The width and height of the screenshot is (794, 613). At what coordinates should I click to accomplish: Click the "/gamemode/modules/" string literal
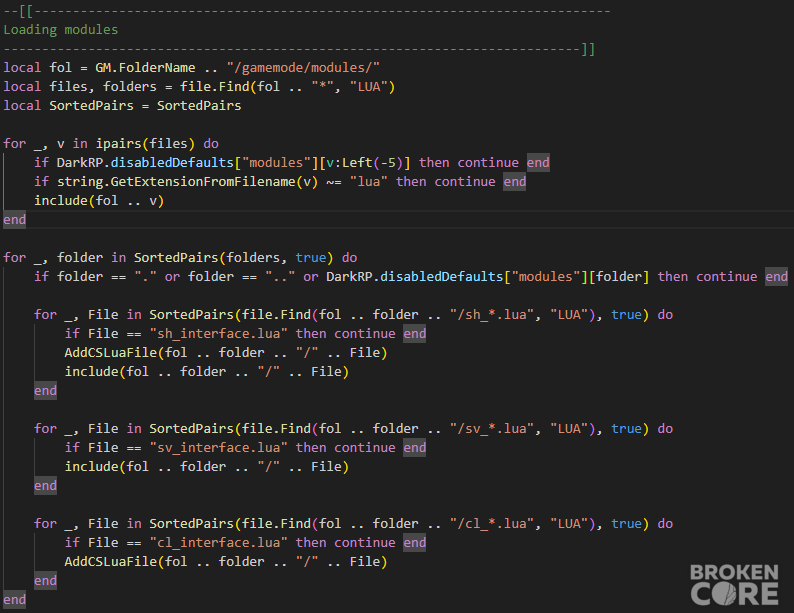pos(303,68)
